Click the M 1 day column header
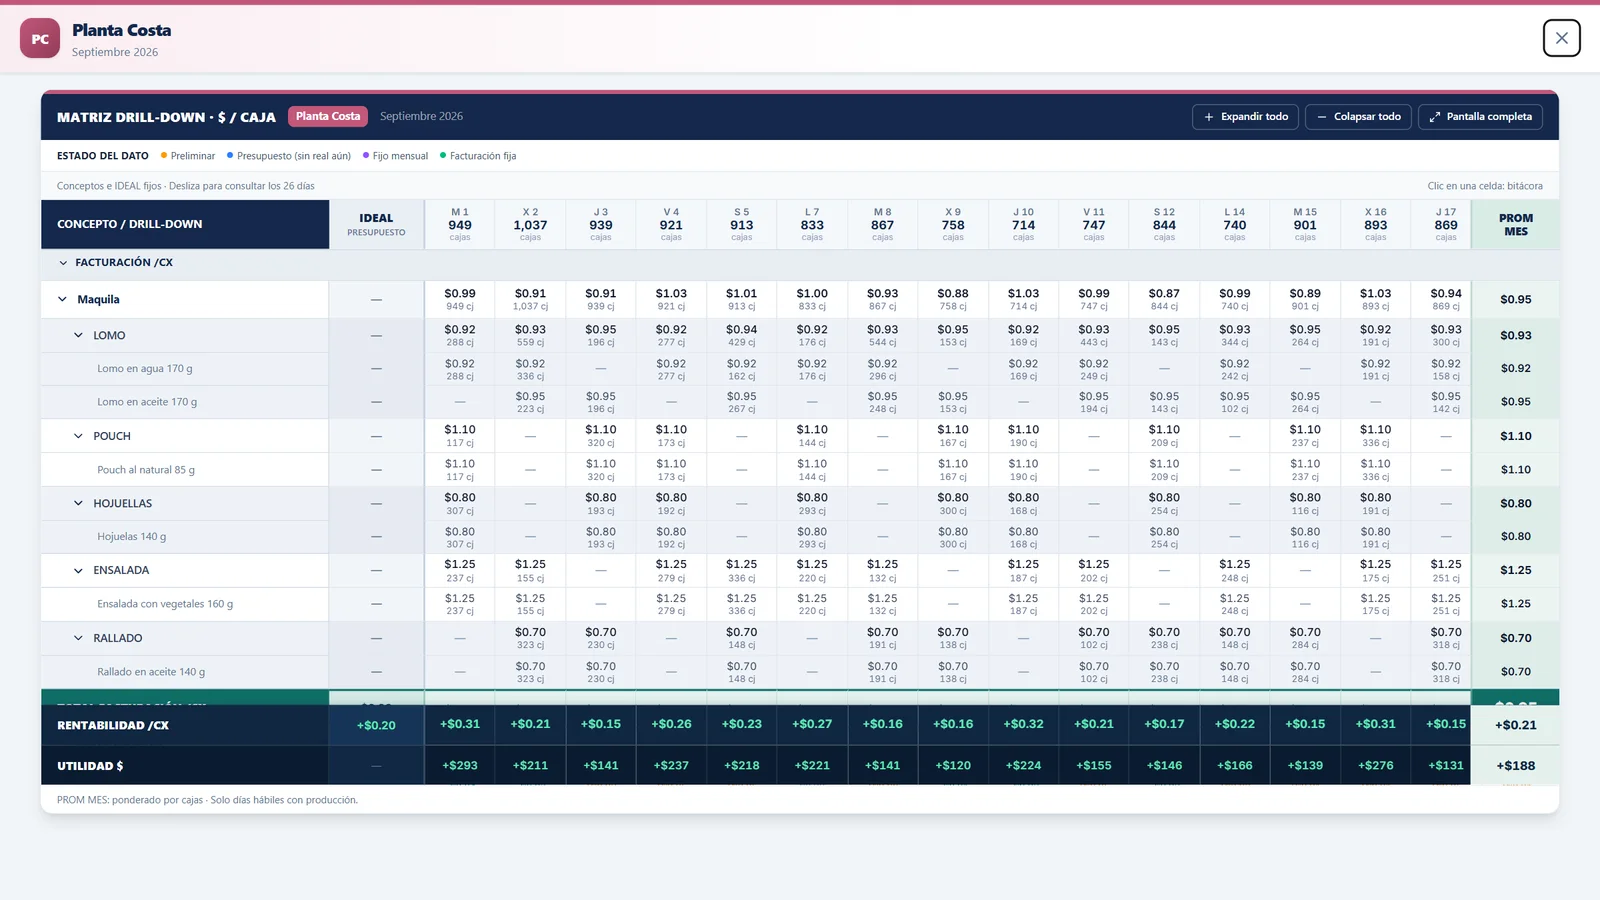 [460, 224]
